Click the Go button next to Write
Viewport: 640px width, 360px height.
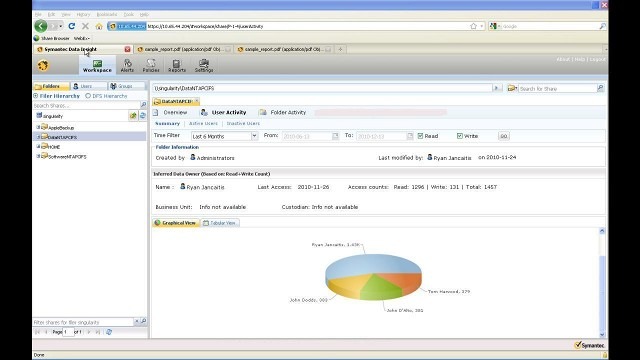coord(504,136)
